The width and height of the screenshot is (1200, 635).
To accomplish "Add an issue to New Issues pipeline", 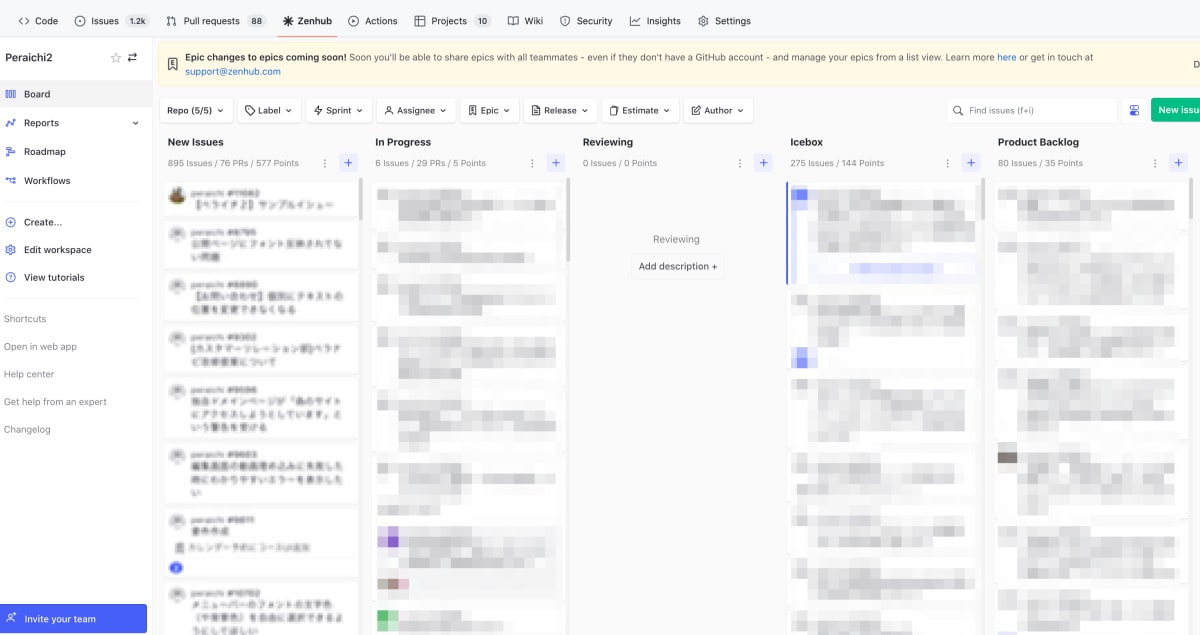I will (348, 163).
